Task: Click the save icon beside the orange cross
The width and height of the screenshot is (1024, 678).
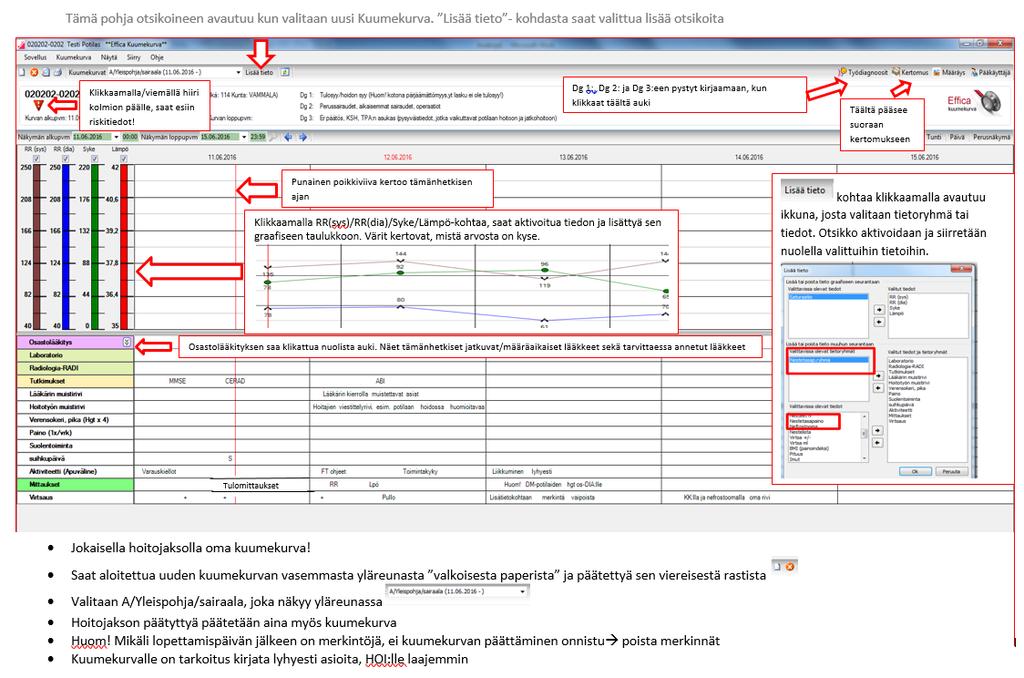Action: click(x=46, y=73)
